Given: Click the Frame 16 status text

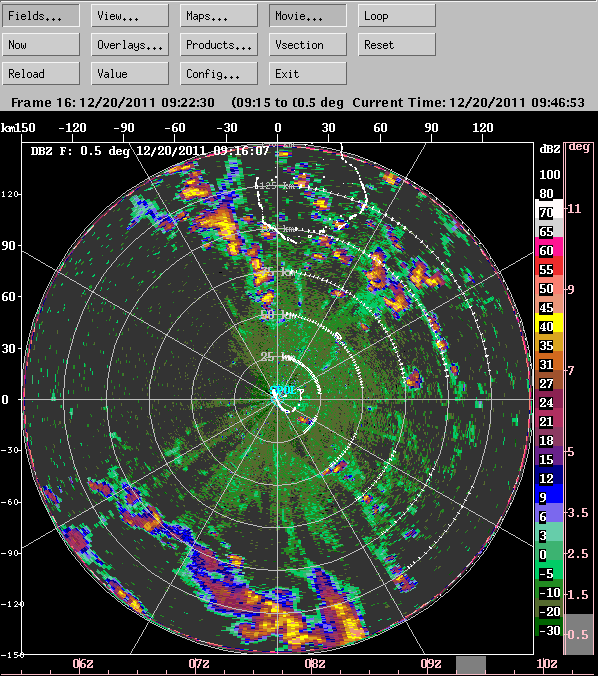Looking at the screenshot, I should click(x=113, y=103).
